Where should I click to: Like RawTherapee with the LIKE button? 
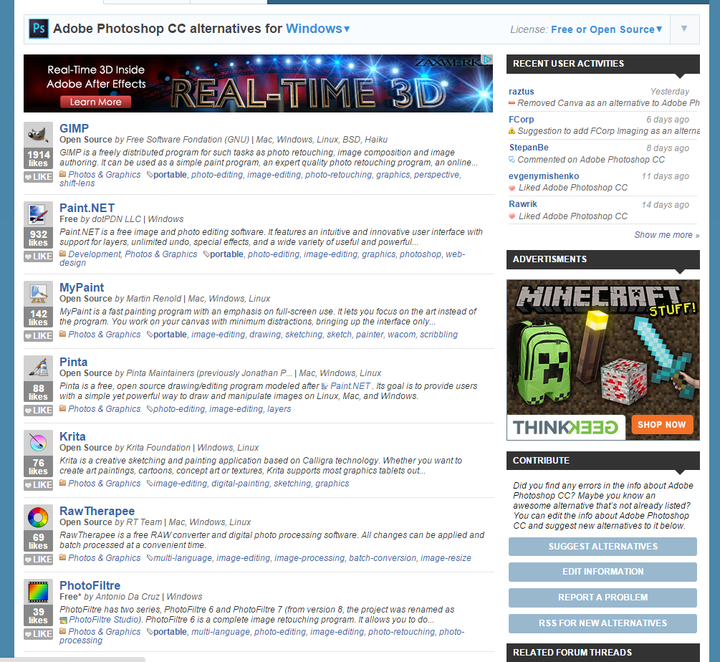point(38,559)
